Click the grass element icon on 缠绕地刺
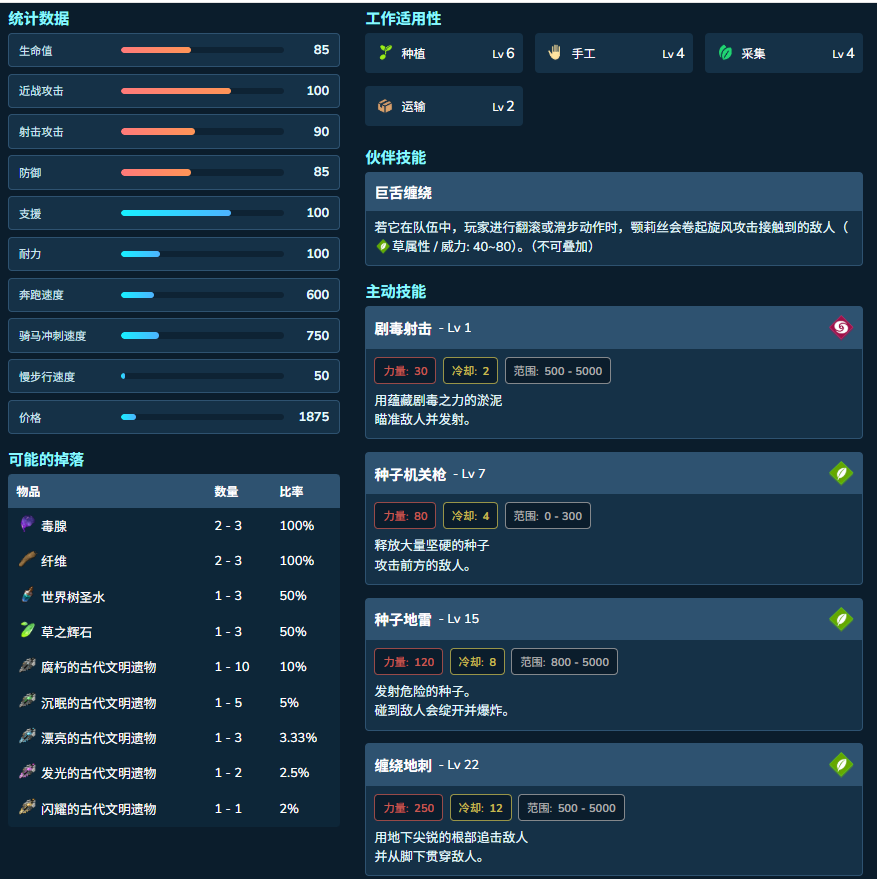The height and width of the screenshot is (879, 877). pyautogui.click(x=841, y=765)
